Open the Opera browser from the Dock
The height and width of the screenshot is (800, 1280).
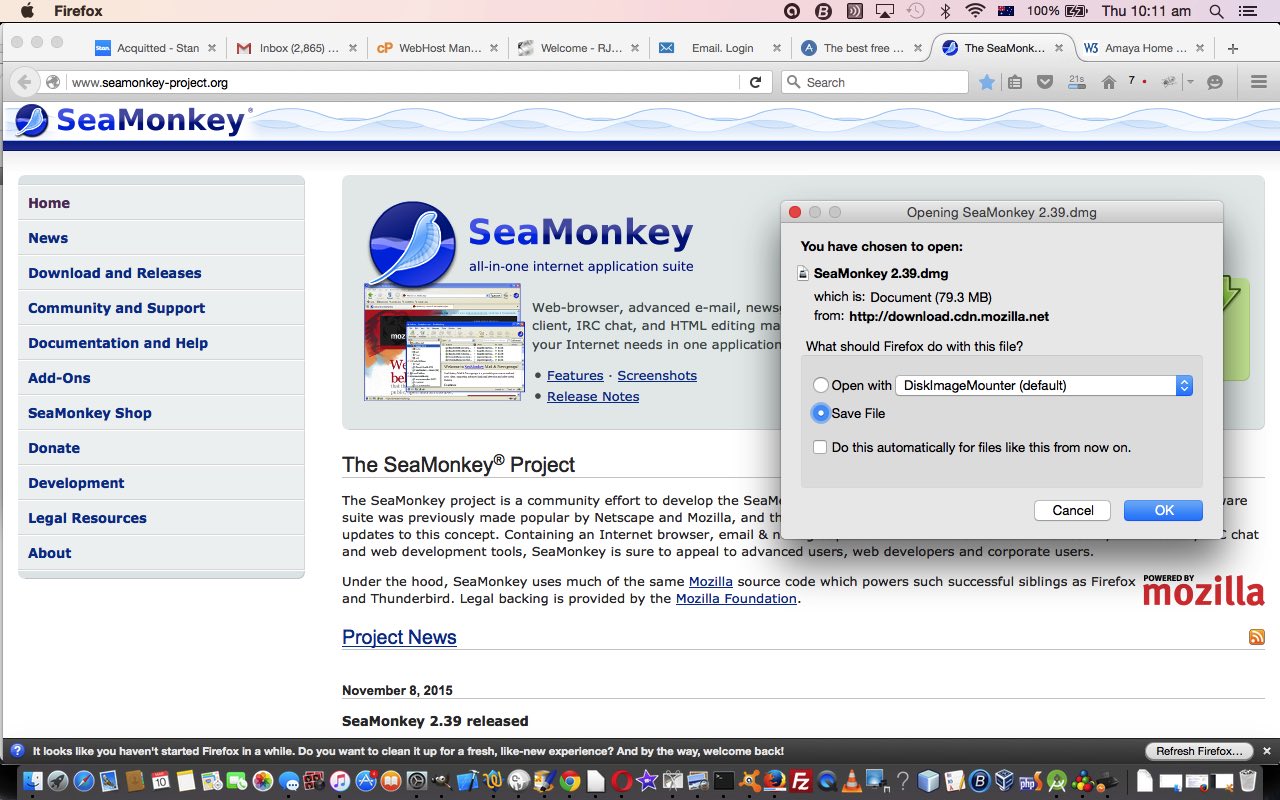coord(621,781)
